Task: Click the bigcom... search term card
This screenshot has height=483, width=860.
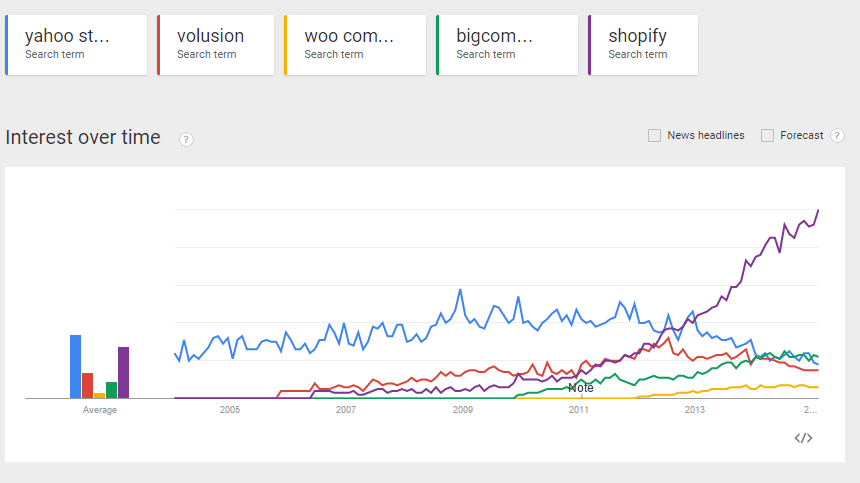Action: pos(507,45)
